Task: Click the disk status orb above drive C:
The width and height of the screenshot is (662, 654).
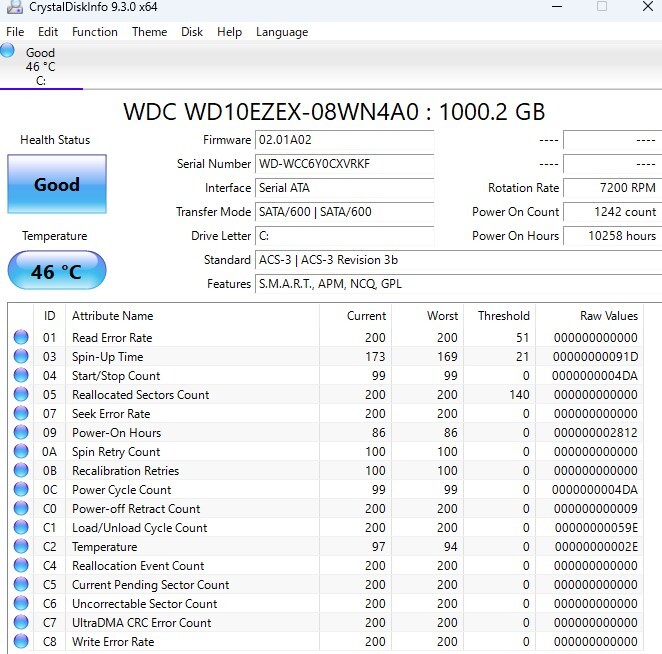Action: [x=8, y=50]
